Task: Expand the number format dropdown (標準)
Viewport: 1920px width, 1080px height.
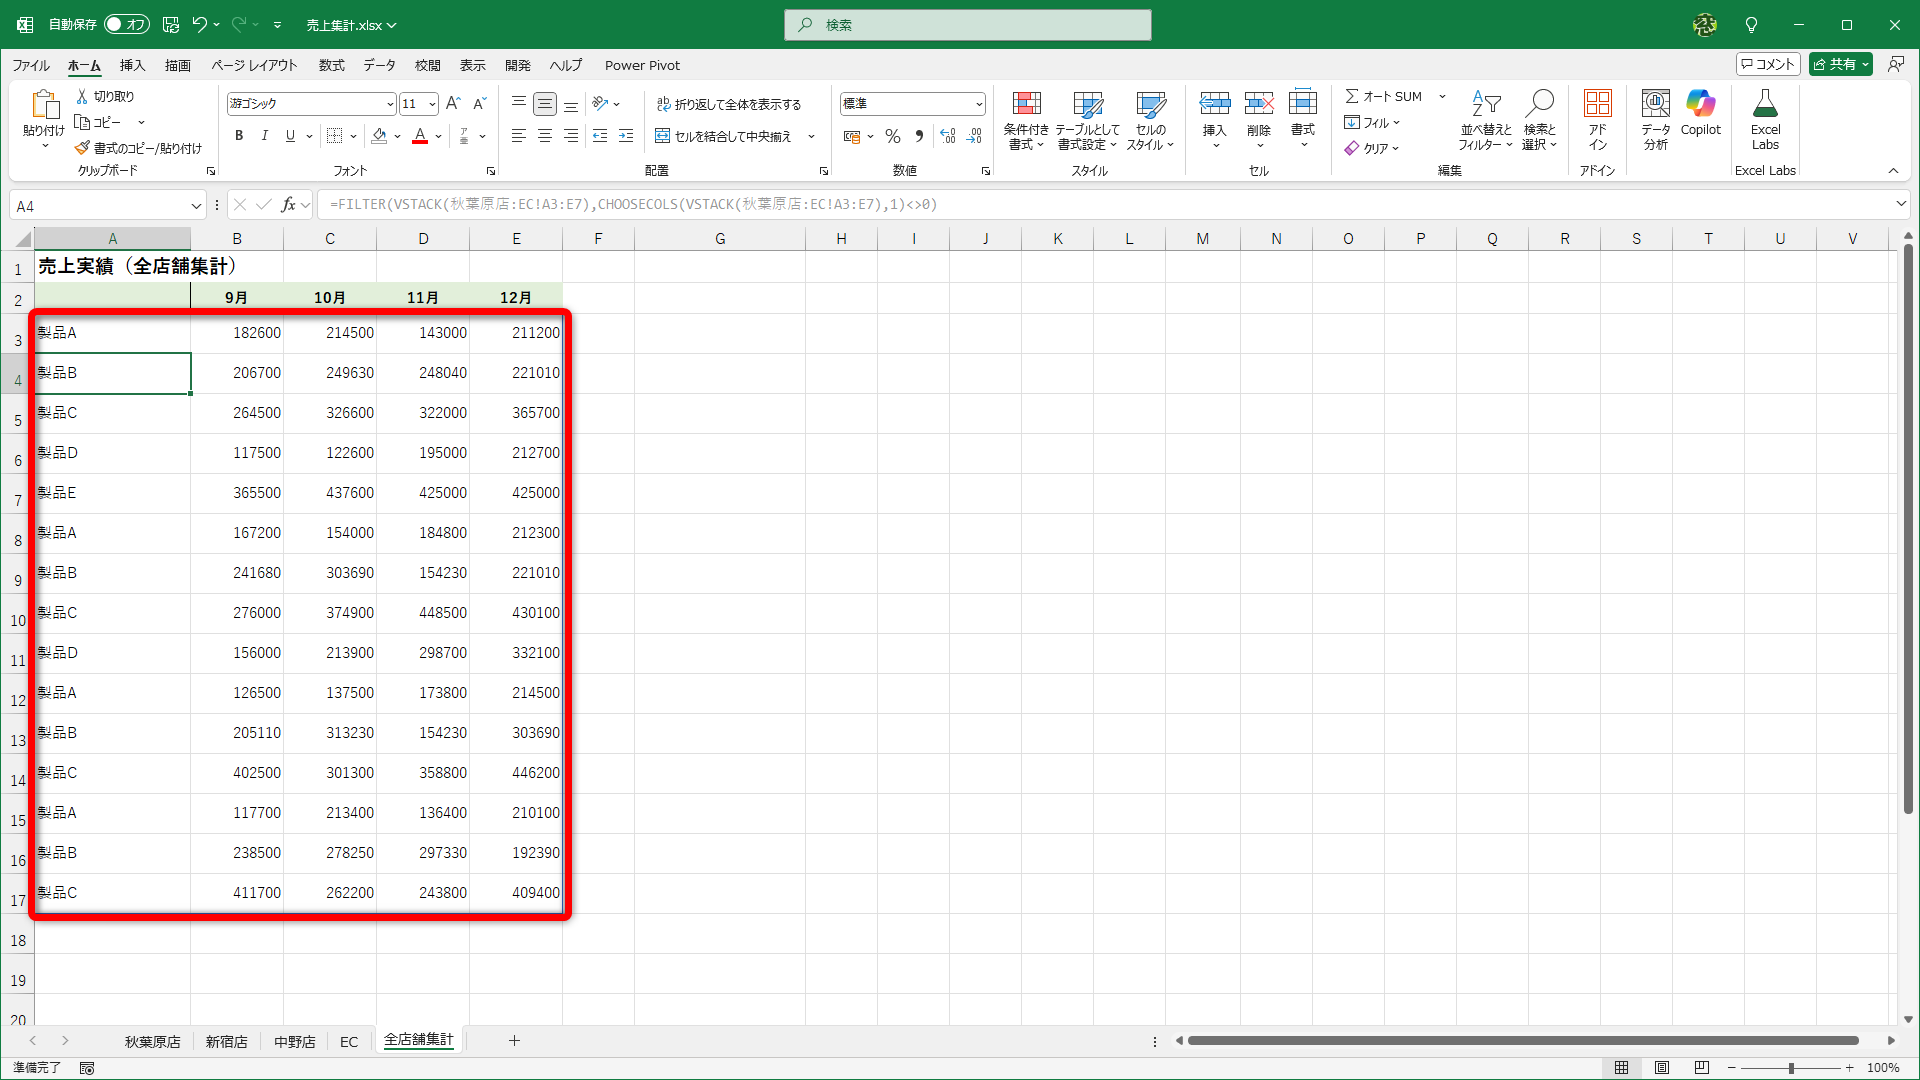Action: (x=979, y=104)
